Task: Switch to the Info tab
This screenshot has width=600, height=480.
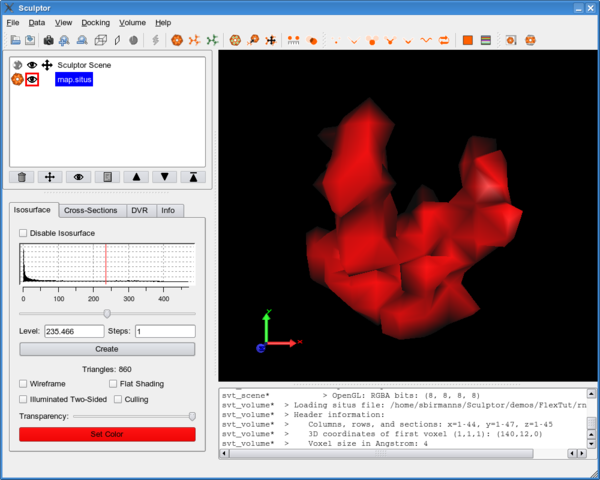Action: pyautogui.click(x=168, y=211)
